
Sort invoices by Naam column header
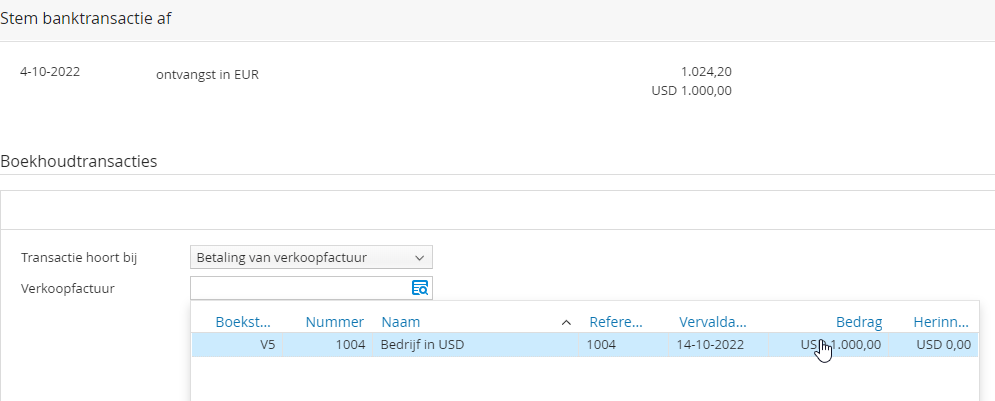tap(400, 322)
